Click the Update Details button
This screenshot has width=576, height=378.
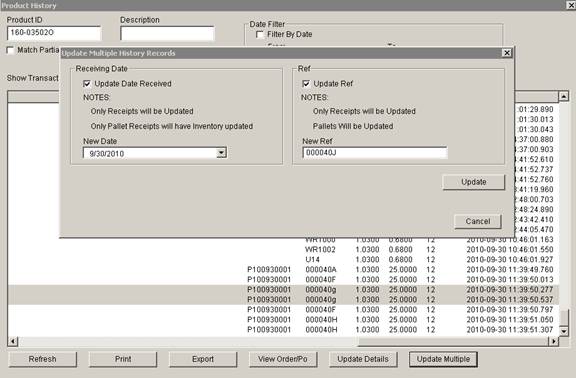[x=363, y=359]
